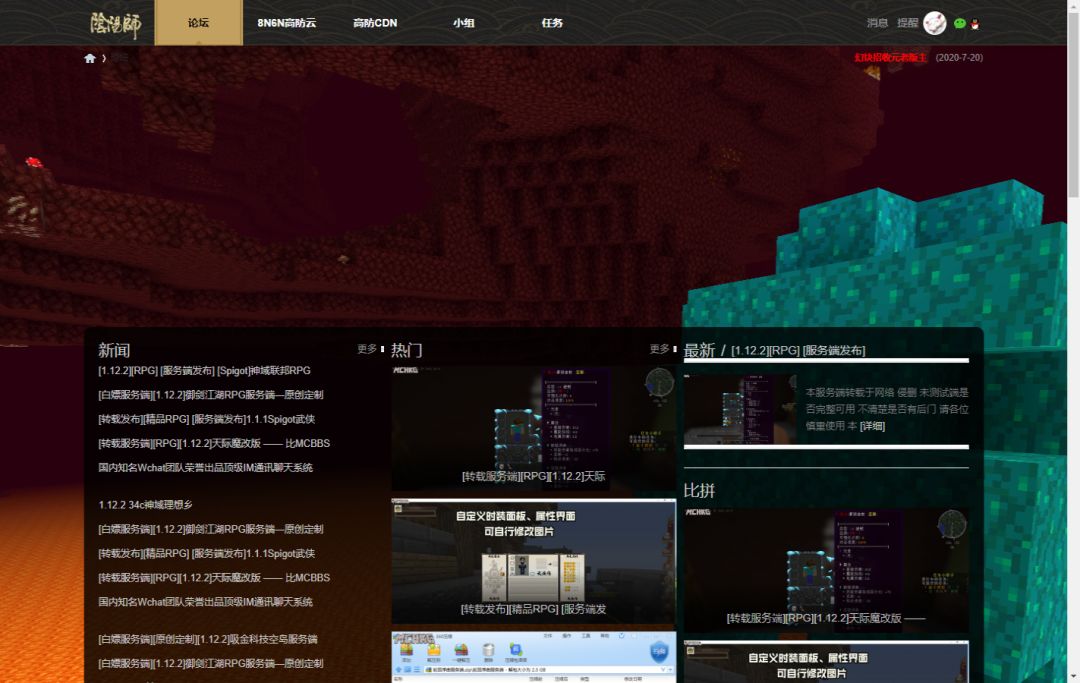Go to the 小组 menu item
Image resolution: width=1080 pixels, height=683 pixels.
[464, 23]
